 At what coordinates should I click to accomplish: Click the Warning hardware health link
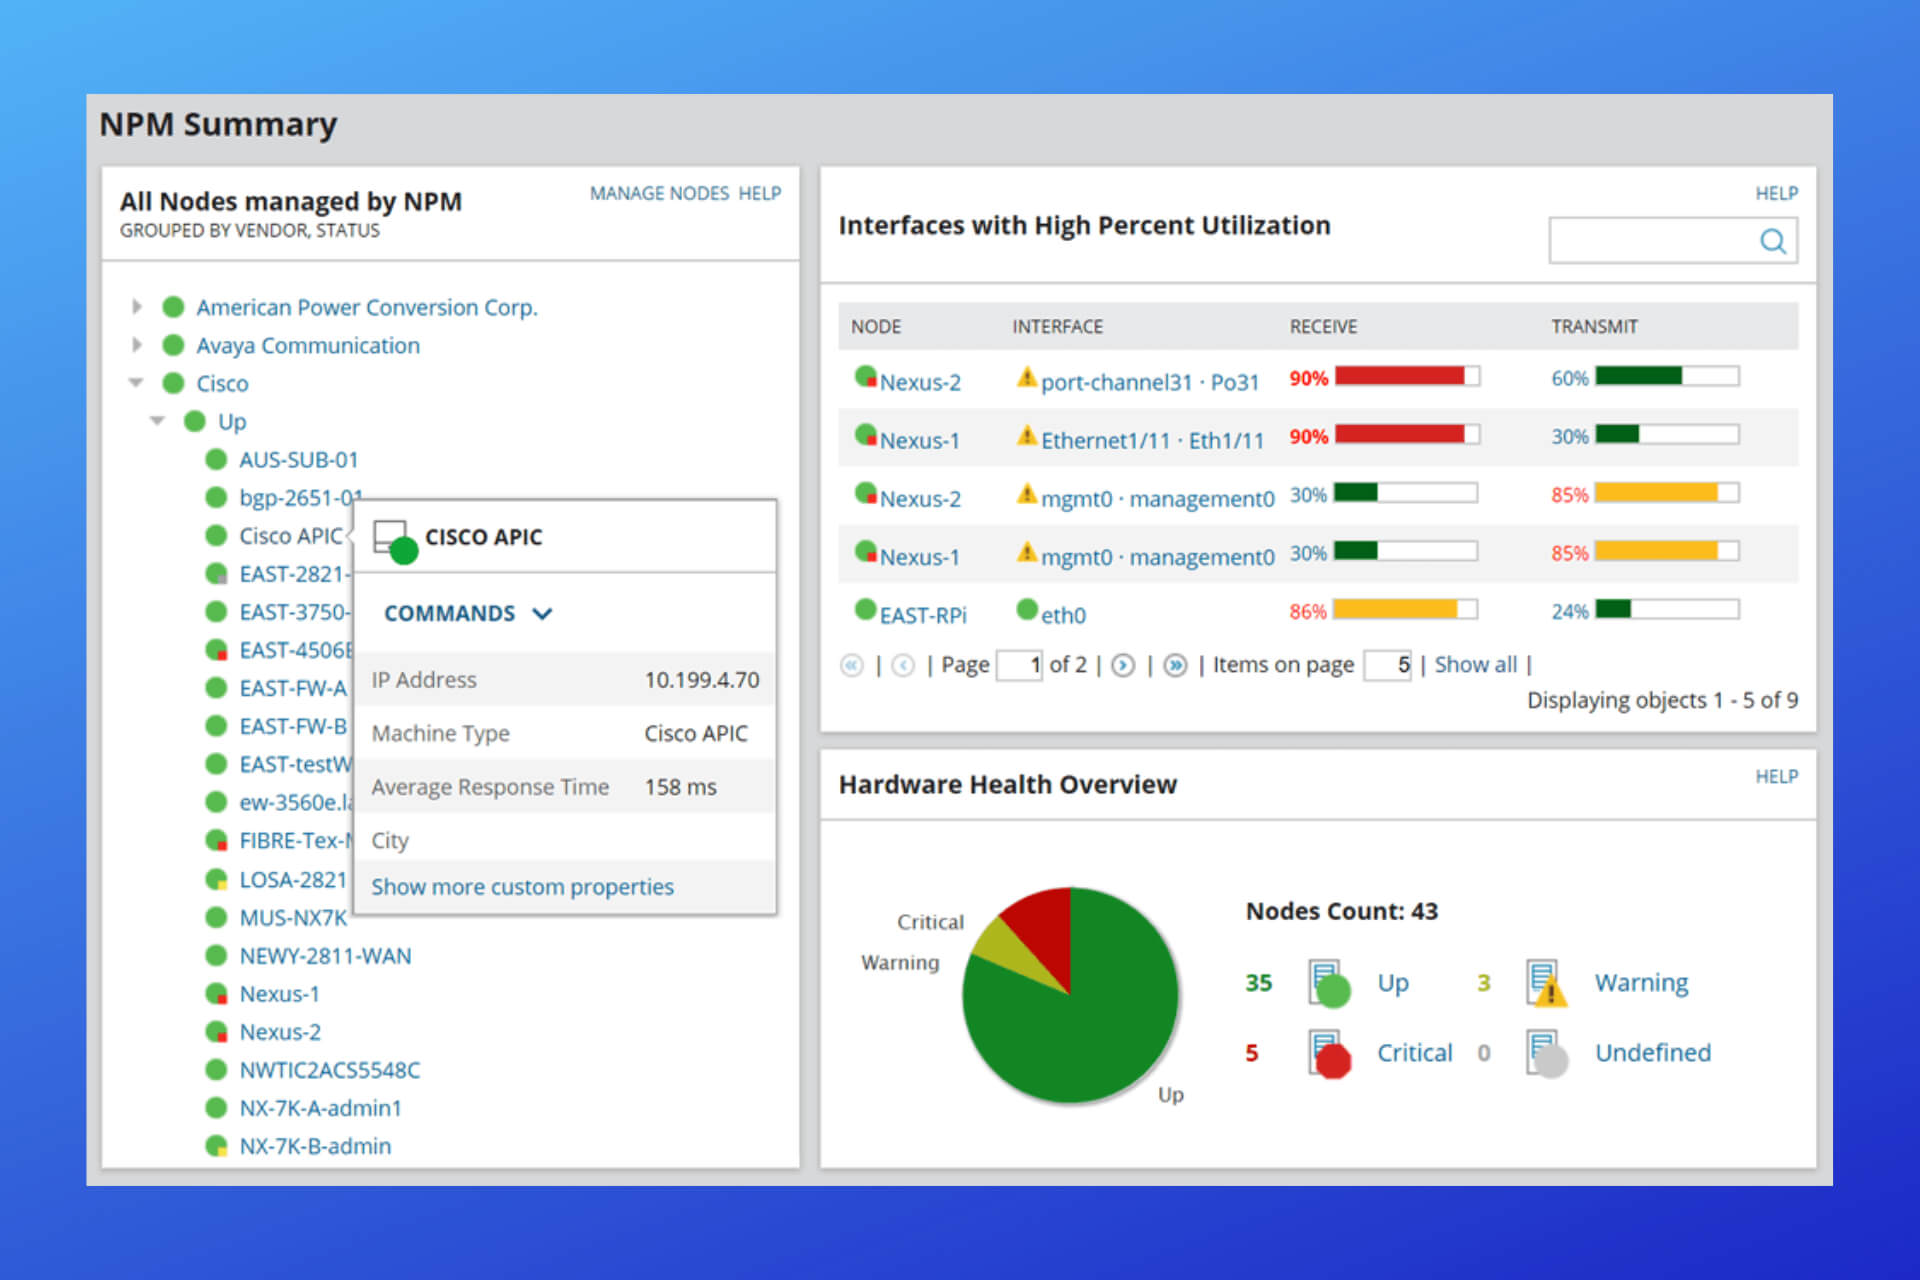point(1641,983)
